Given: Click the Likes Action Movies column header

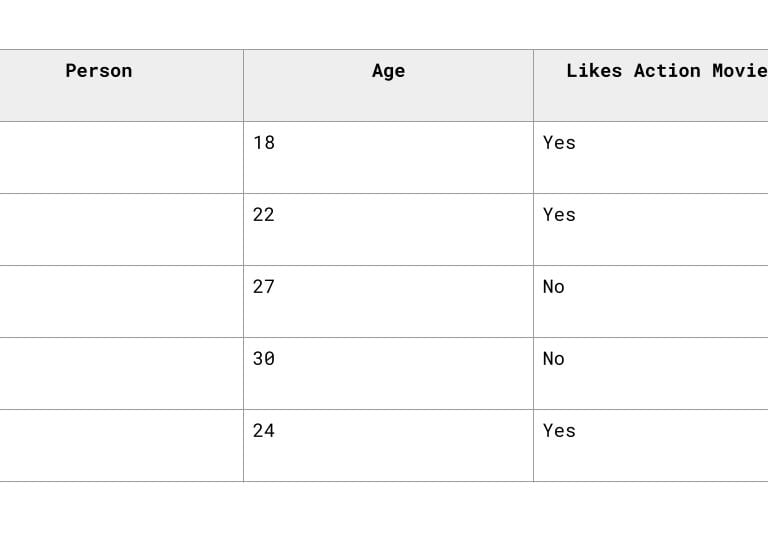Looking at the screenshot, I should pyautogui.click(x=665, y=71).
